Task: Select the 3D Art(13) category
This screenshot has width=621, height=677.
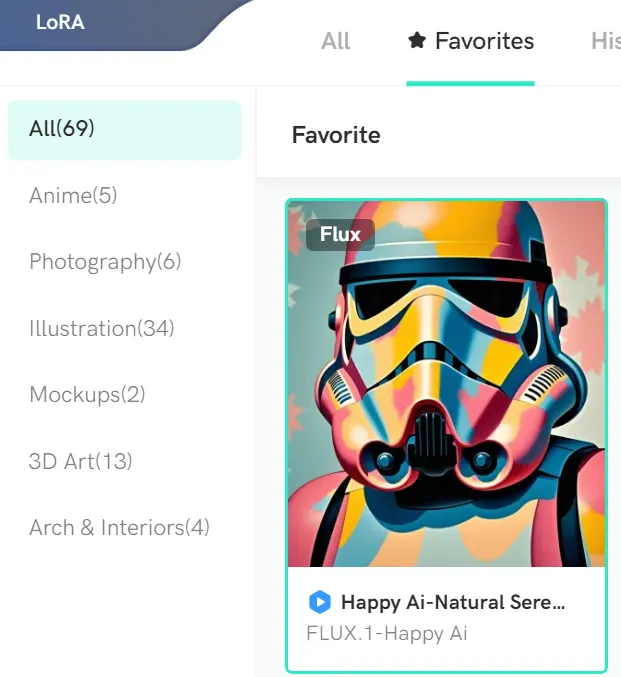Action: 80,461
